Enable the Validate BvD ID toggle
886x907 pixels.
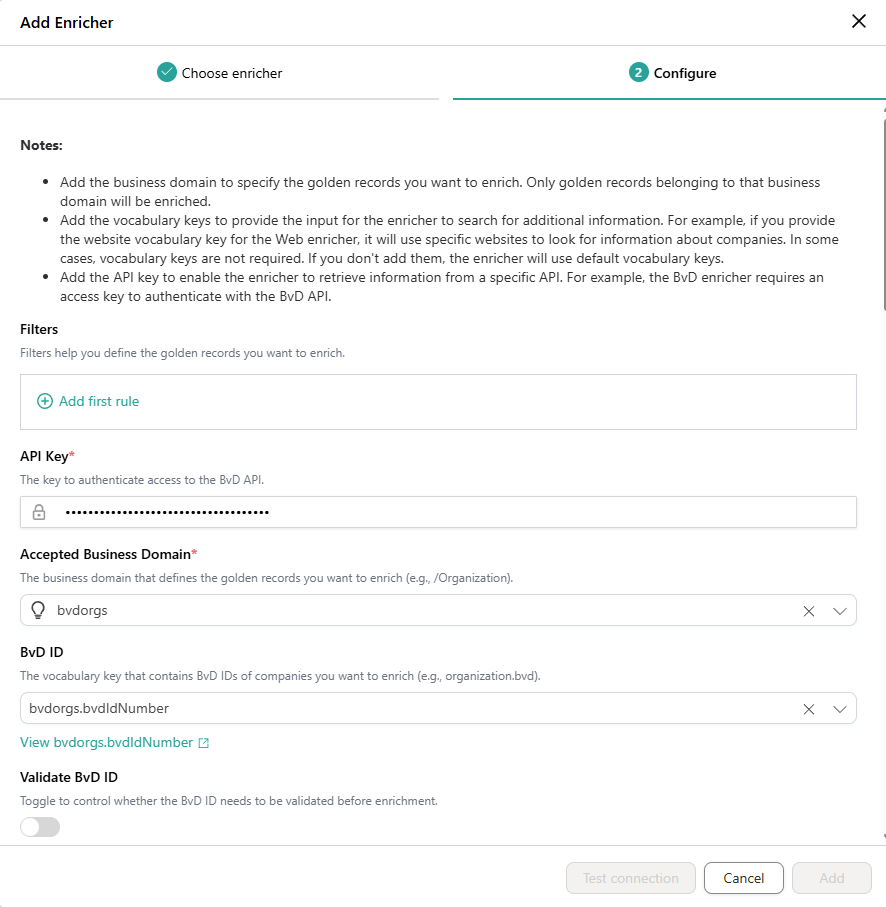pos(40,827)
